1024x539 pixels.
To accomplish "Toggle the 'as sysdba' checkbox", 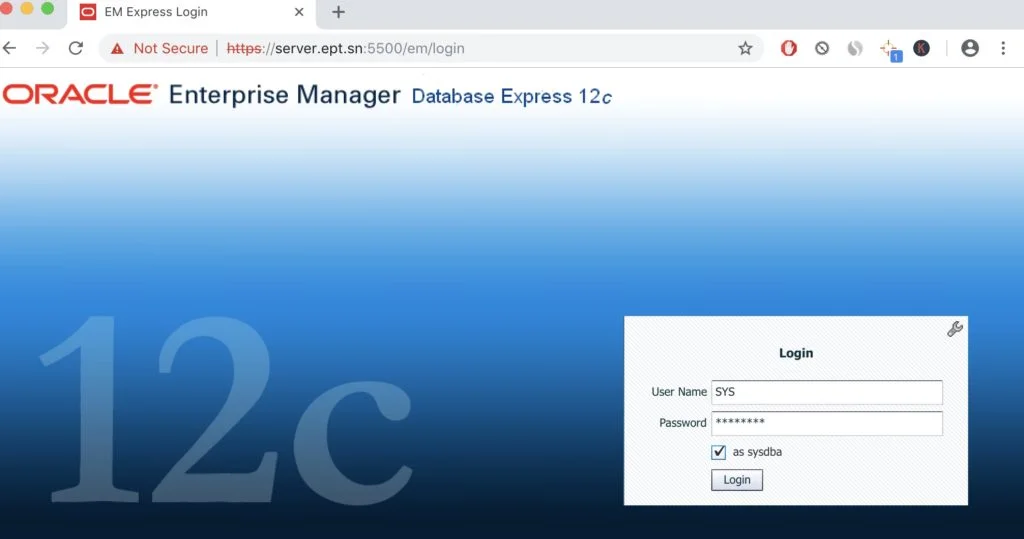I will [x=718, y=452].
